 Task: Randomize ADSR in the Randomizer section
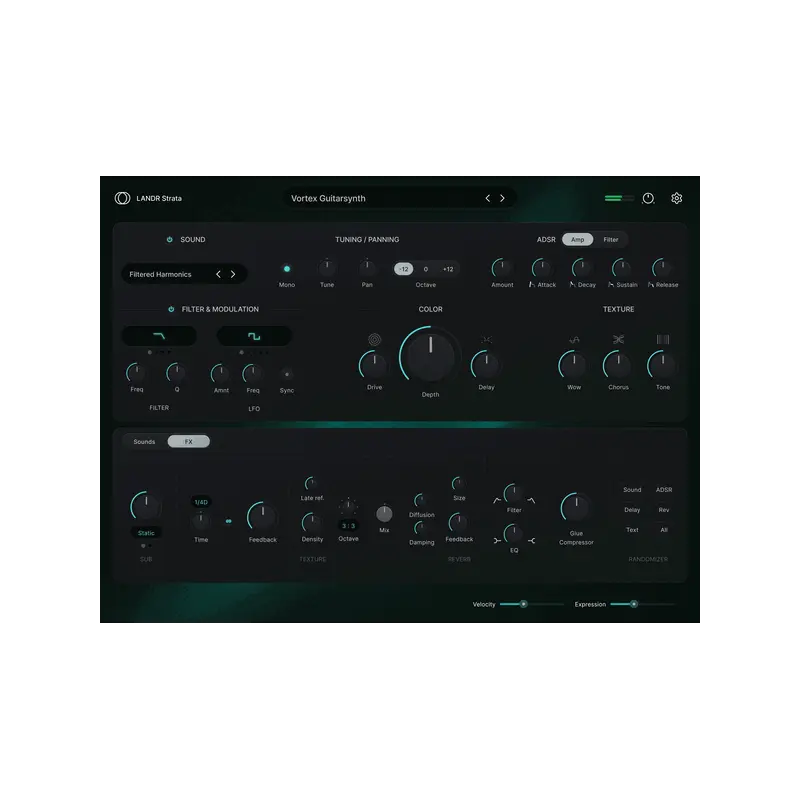click(664, 490)
